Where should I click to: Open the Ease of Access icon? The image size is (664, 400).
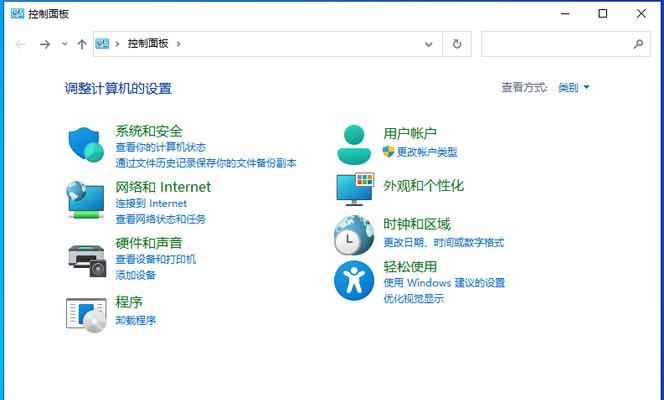(354, 280)
